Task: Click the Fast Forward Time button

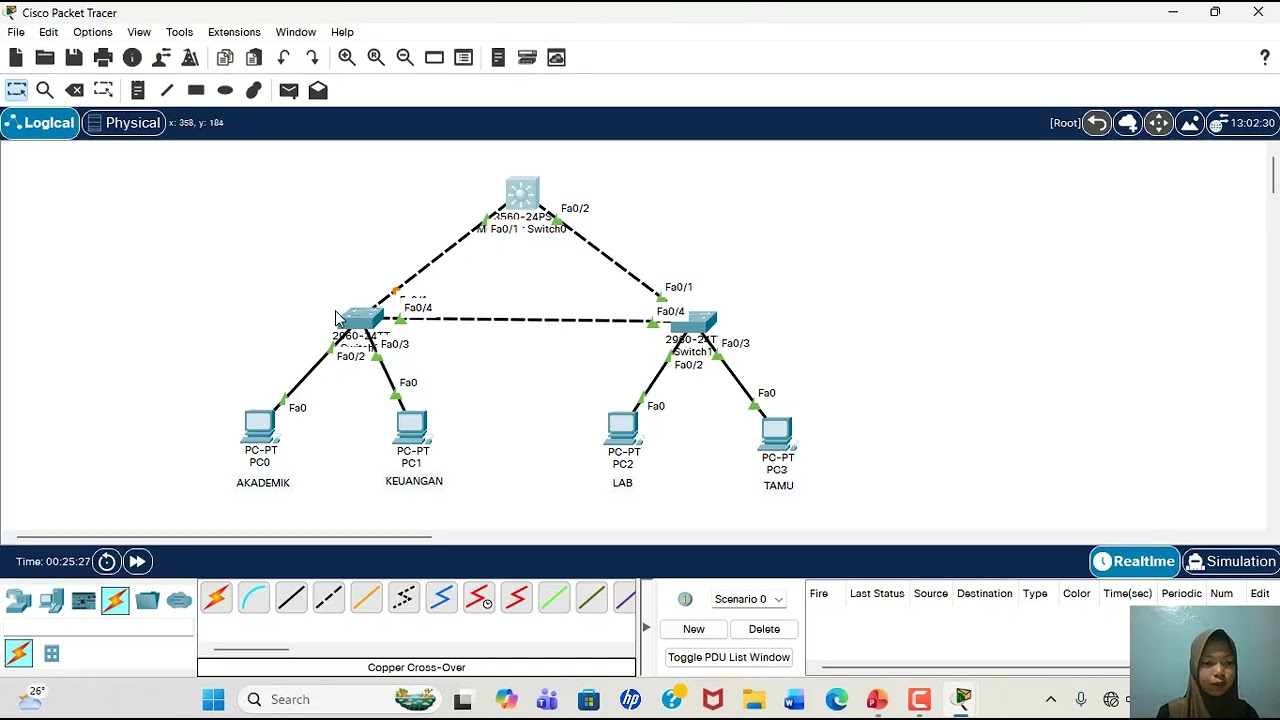Action: tap(137, 561)
